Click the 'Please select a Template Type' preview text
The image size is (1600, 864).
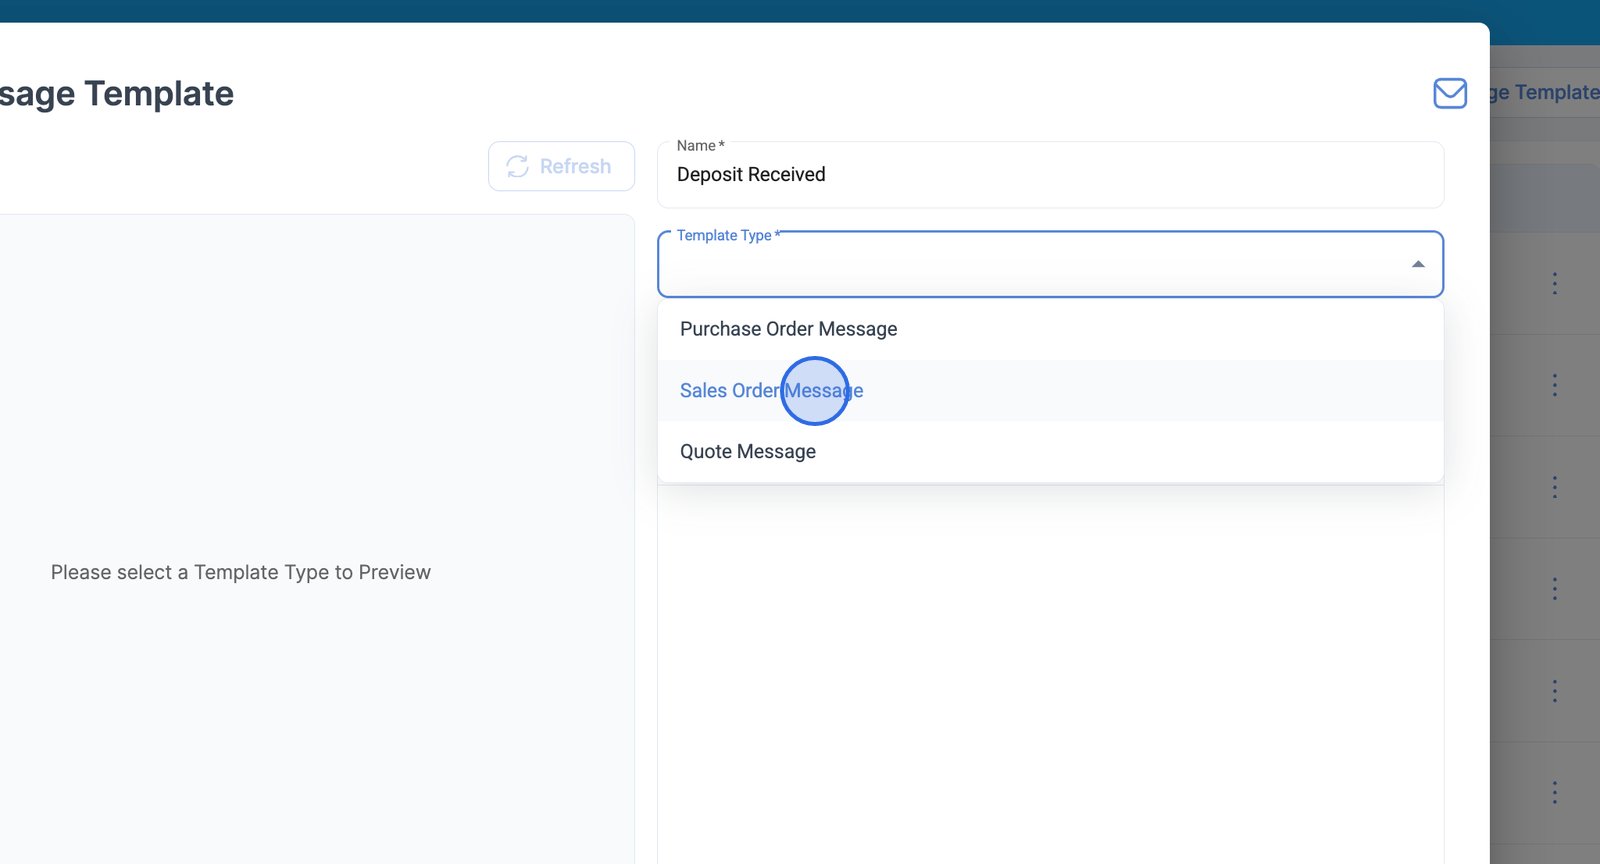tap(241, 572)
